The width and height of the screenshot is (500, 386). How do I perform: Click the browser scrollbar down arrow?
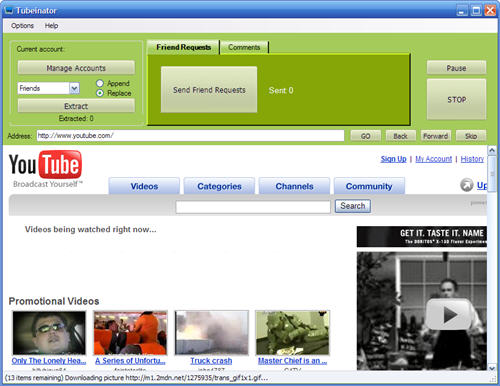coord(492,368)
